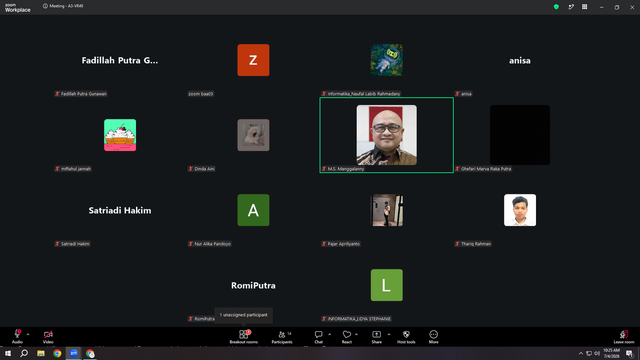Open File Explorer from the taskbar

(41, 353)
